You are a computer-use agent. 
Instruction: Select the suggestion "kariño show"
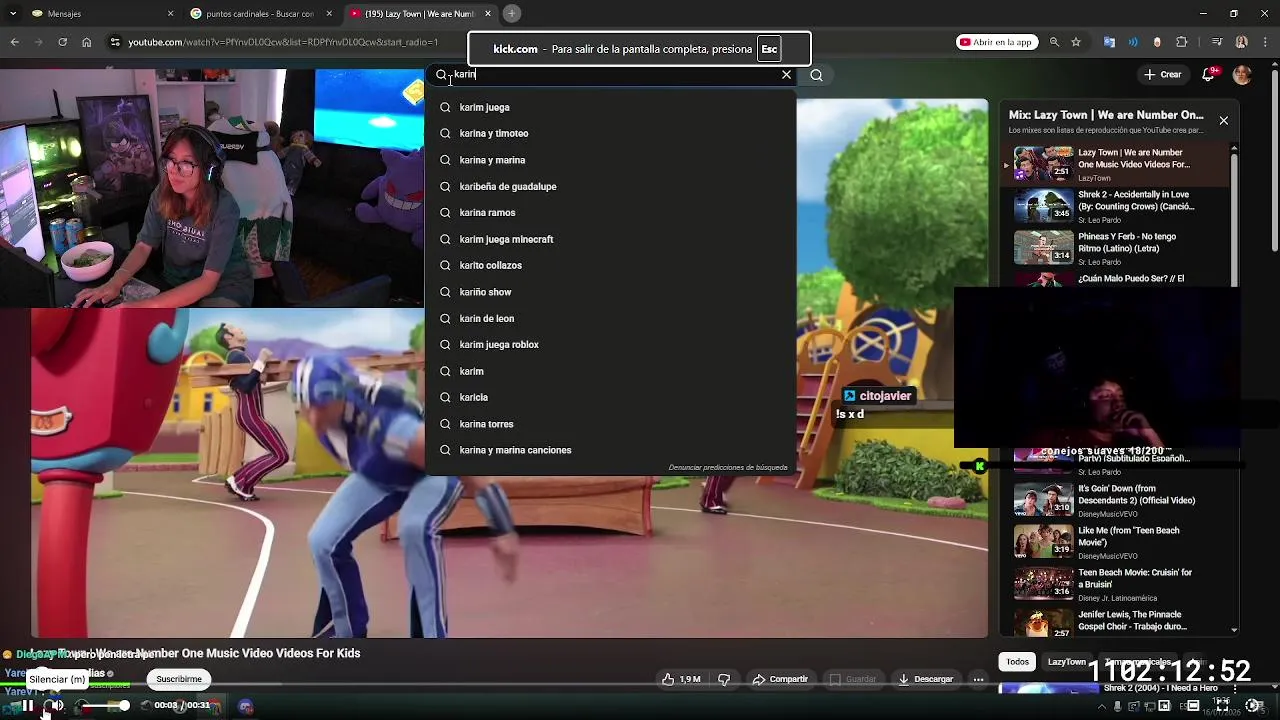(610, 292)
